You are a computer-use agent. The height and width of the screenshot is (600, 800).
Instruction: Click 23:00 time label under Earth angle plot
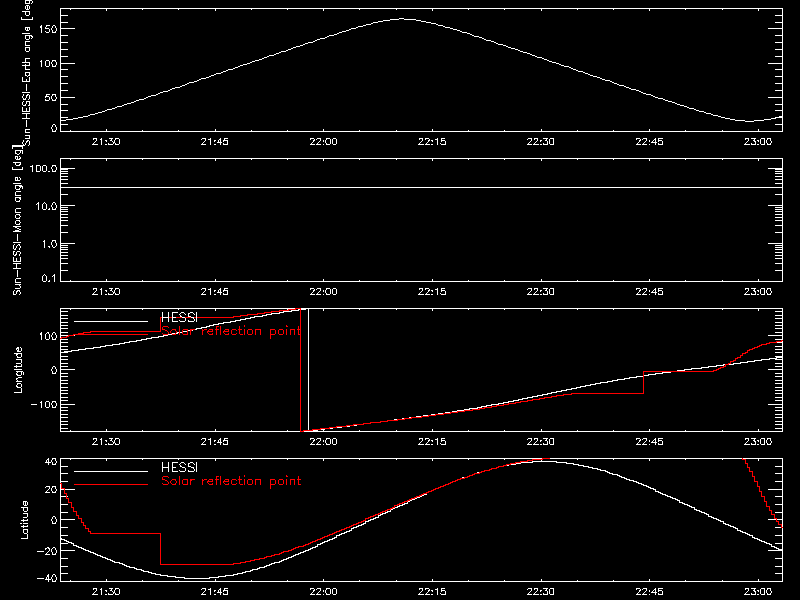(758, 142)
